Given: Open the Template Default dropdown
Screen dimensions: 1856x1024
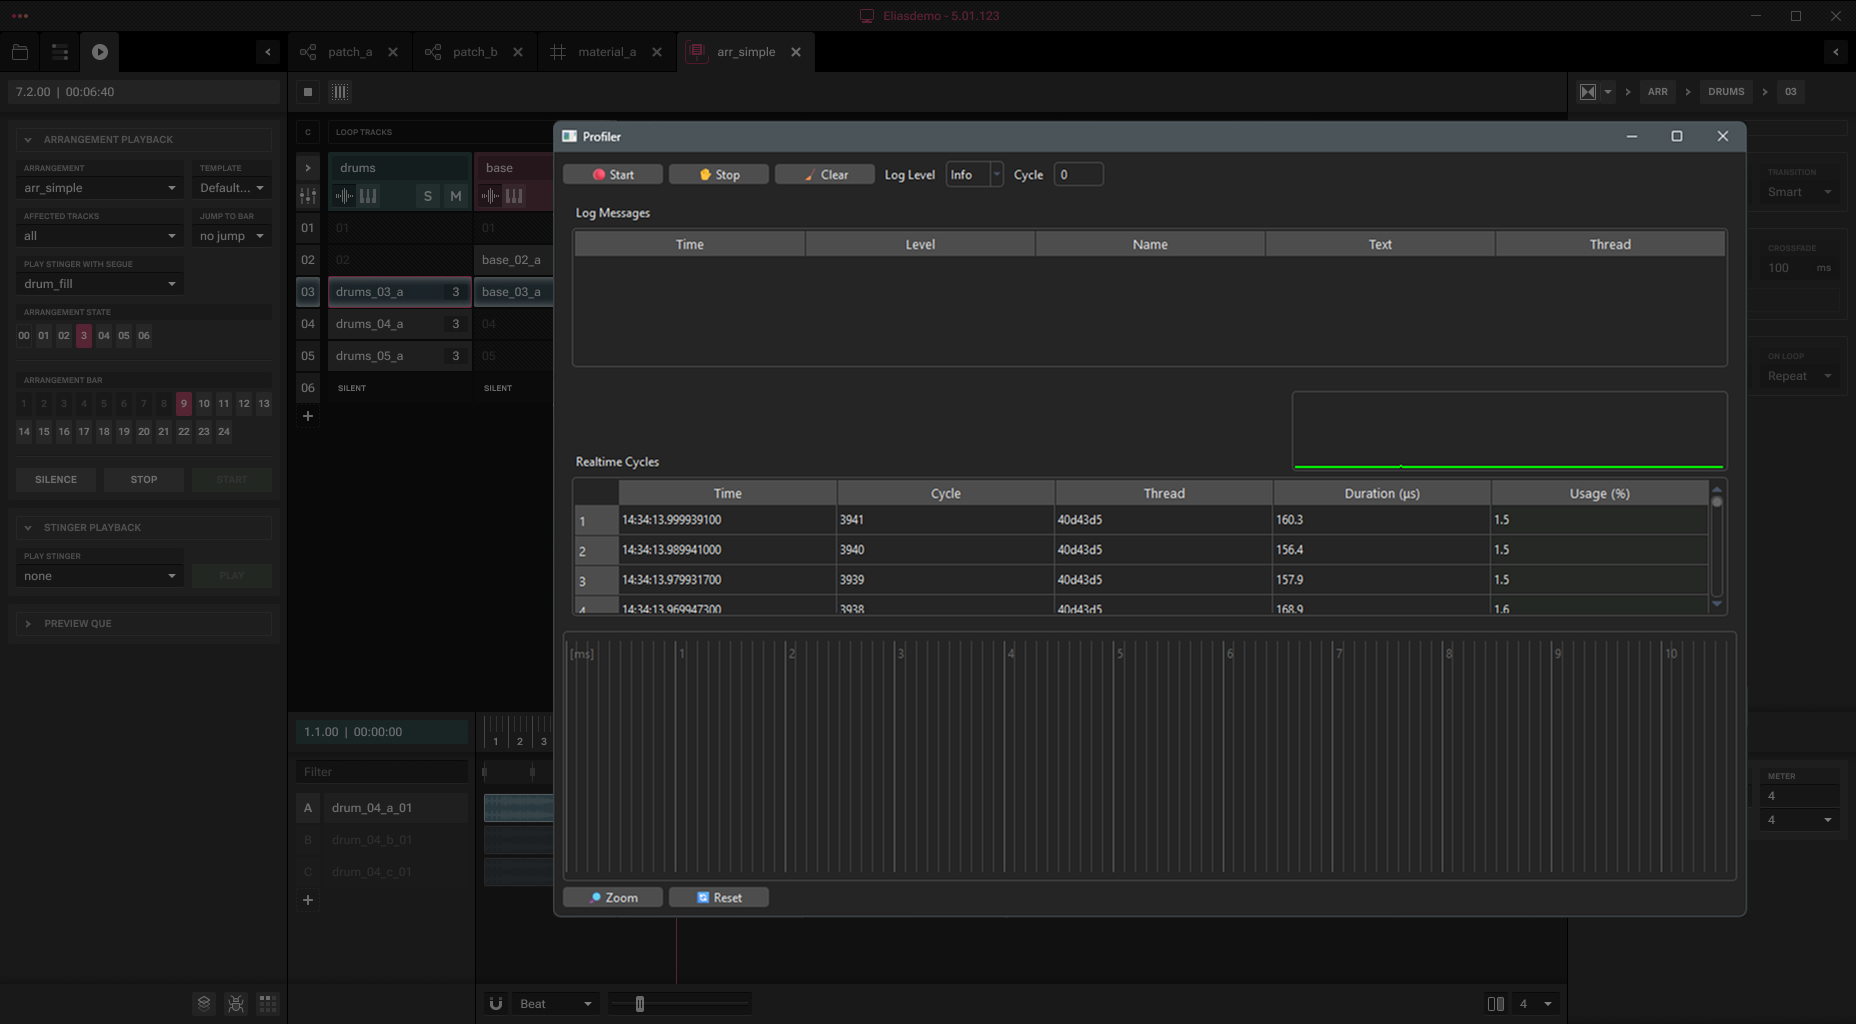Looking at the screenshot, I should click(x=232, y=188).
